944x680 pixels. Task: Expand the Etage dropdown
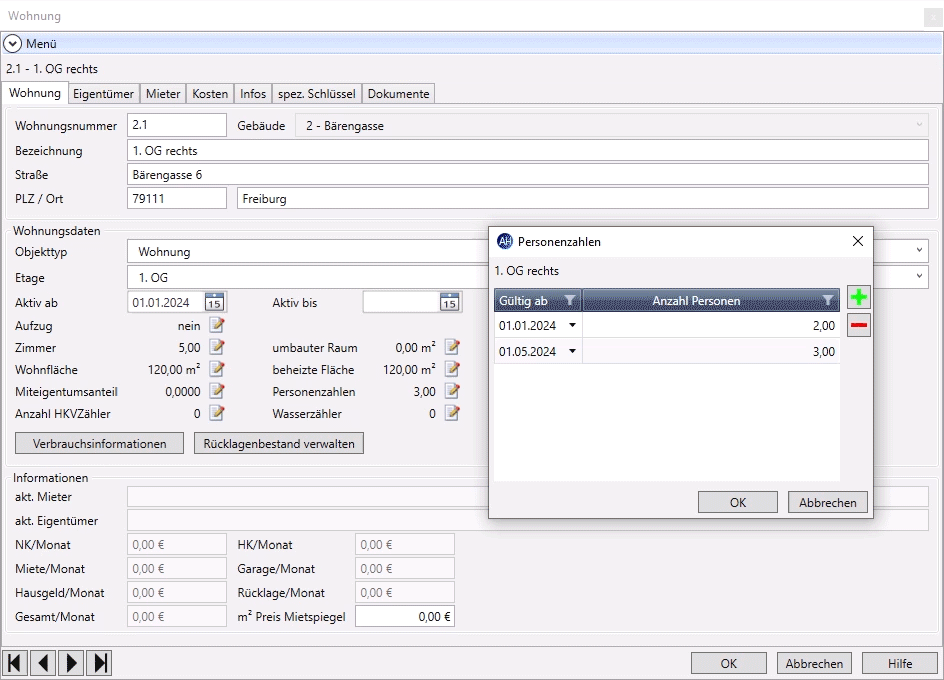coord(919,276)
